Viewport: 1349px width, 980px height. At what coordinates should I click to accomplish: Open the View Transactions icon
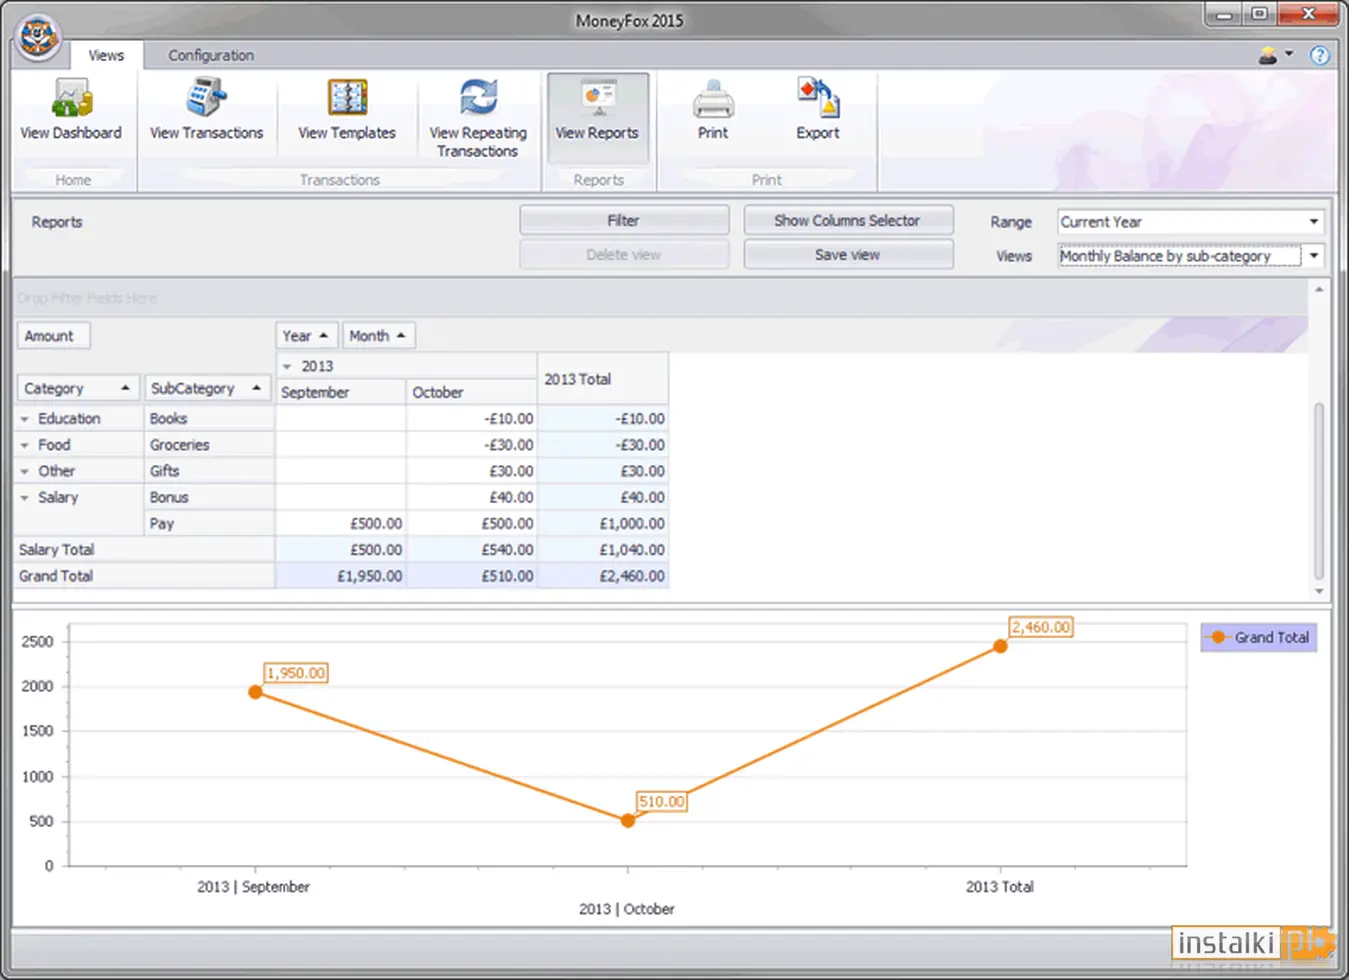click(206, 99)
